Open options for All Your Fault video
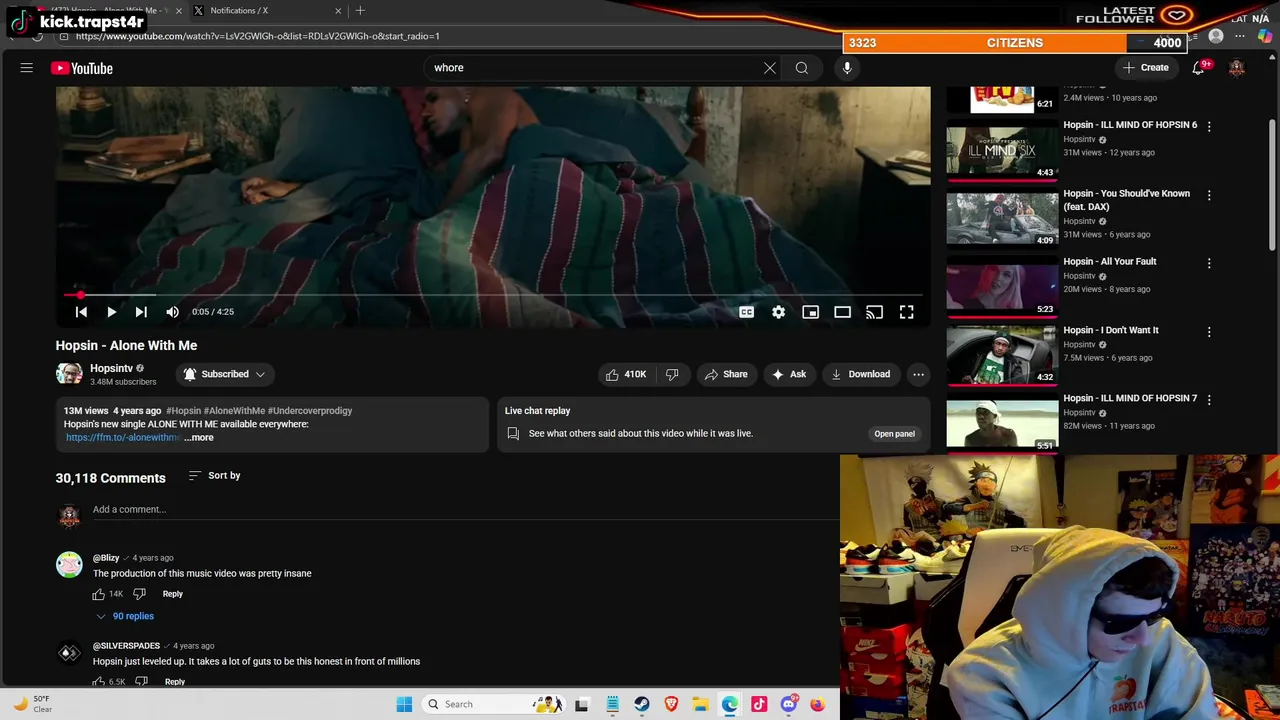 pyautogui.click(x=1209, y=263)
